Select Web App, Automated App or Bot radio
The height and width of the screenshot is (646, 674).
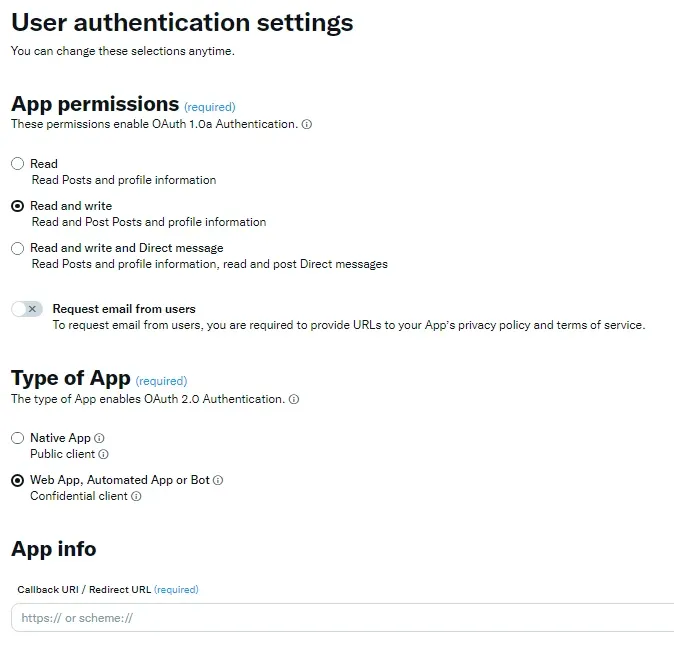18,480
